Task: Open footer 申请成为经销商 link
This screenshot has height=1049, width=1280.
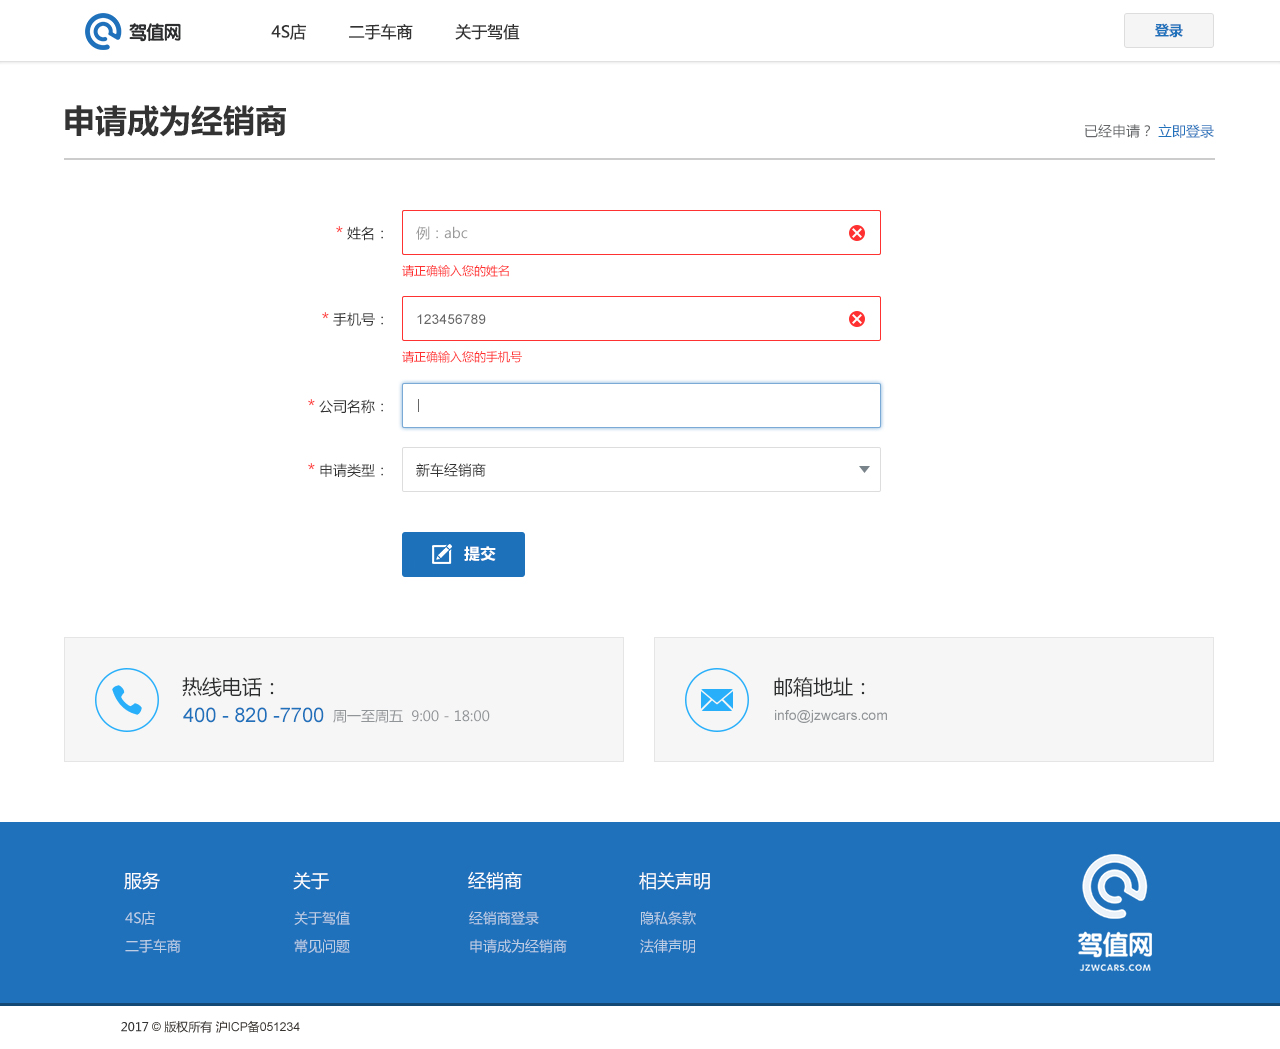Action: pos(518,946)
